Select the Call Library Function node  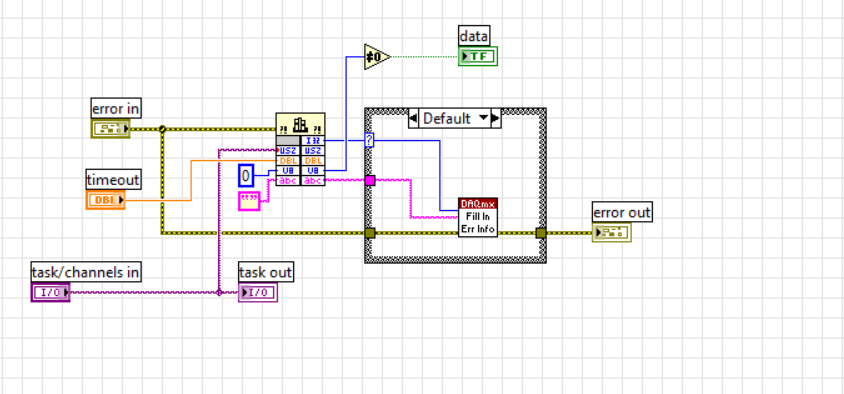tap(300, 150)
